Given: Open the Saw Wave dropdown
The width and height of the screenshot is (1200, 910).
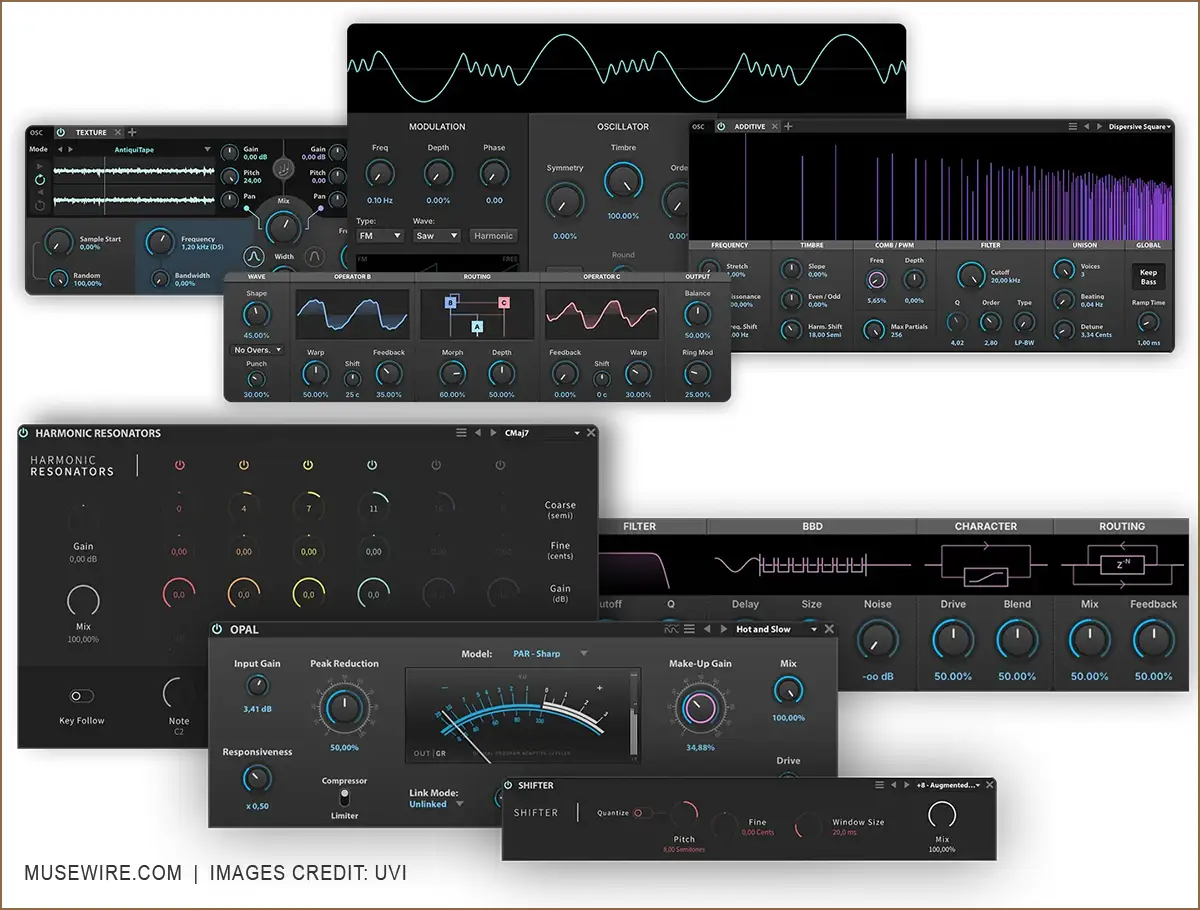Looking at the screenshot, I should pos(436,236).
